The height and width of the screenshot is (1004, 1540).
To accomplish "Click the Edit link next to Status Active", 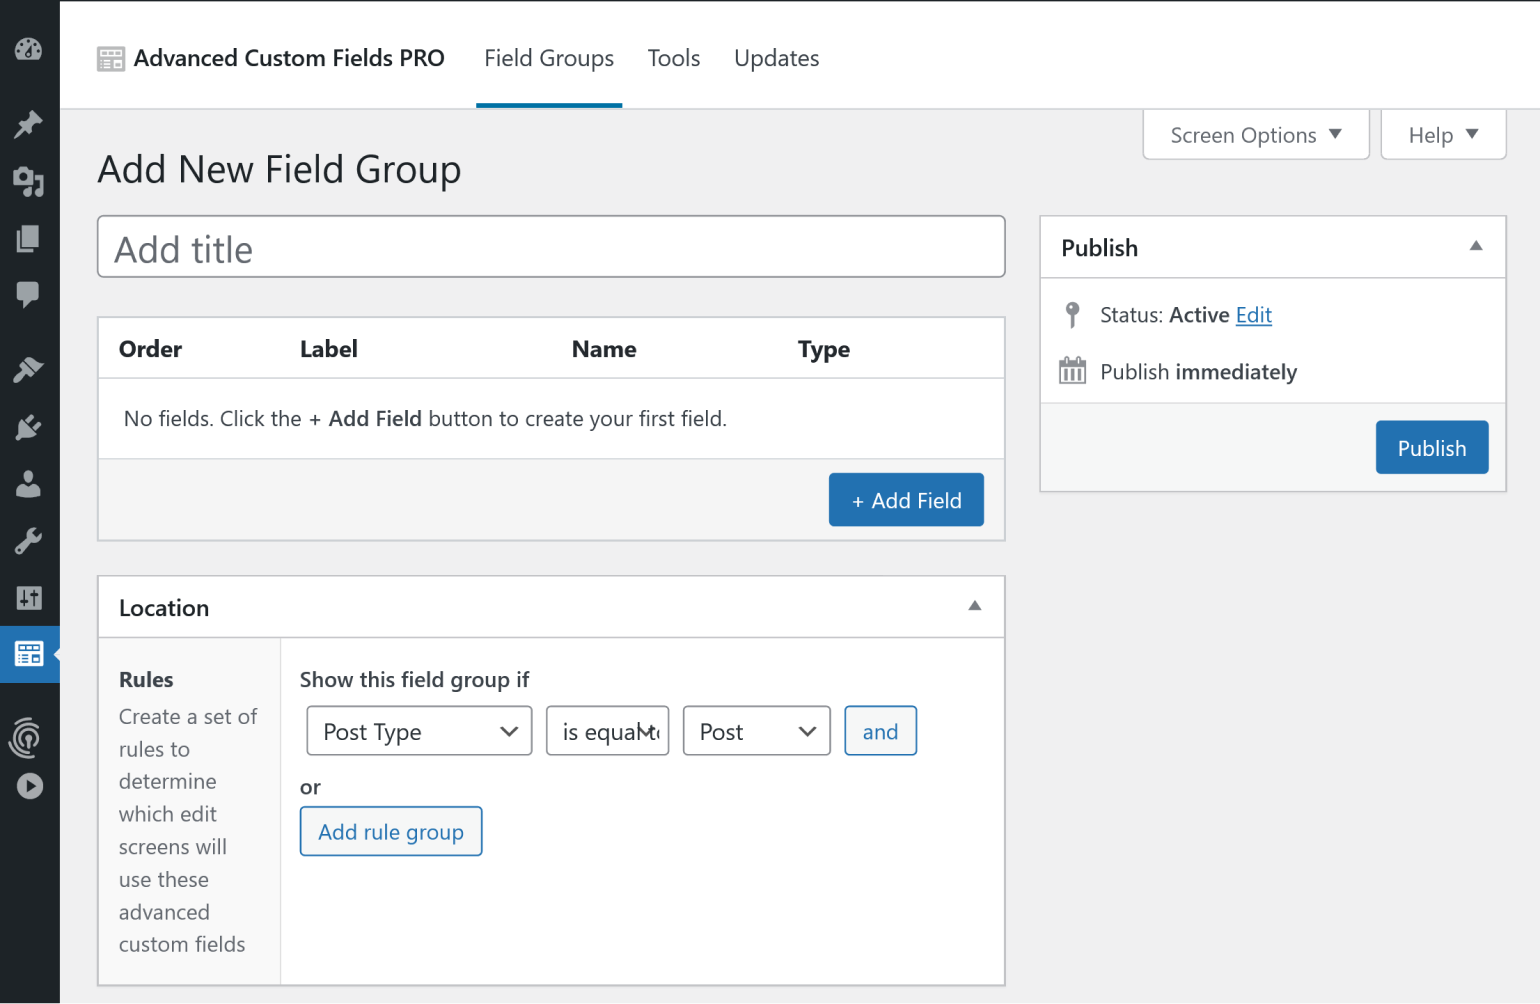I will click(x=1253, y=315).
